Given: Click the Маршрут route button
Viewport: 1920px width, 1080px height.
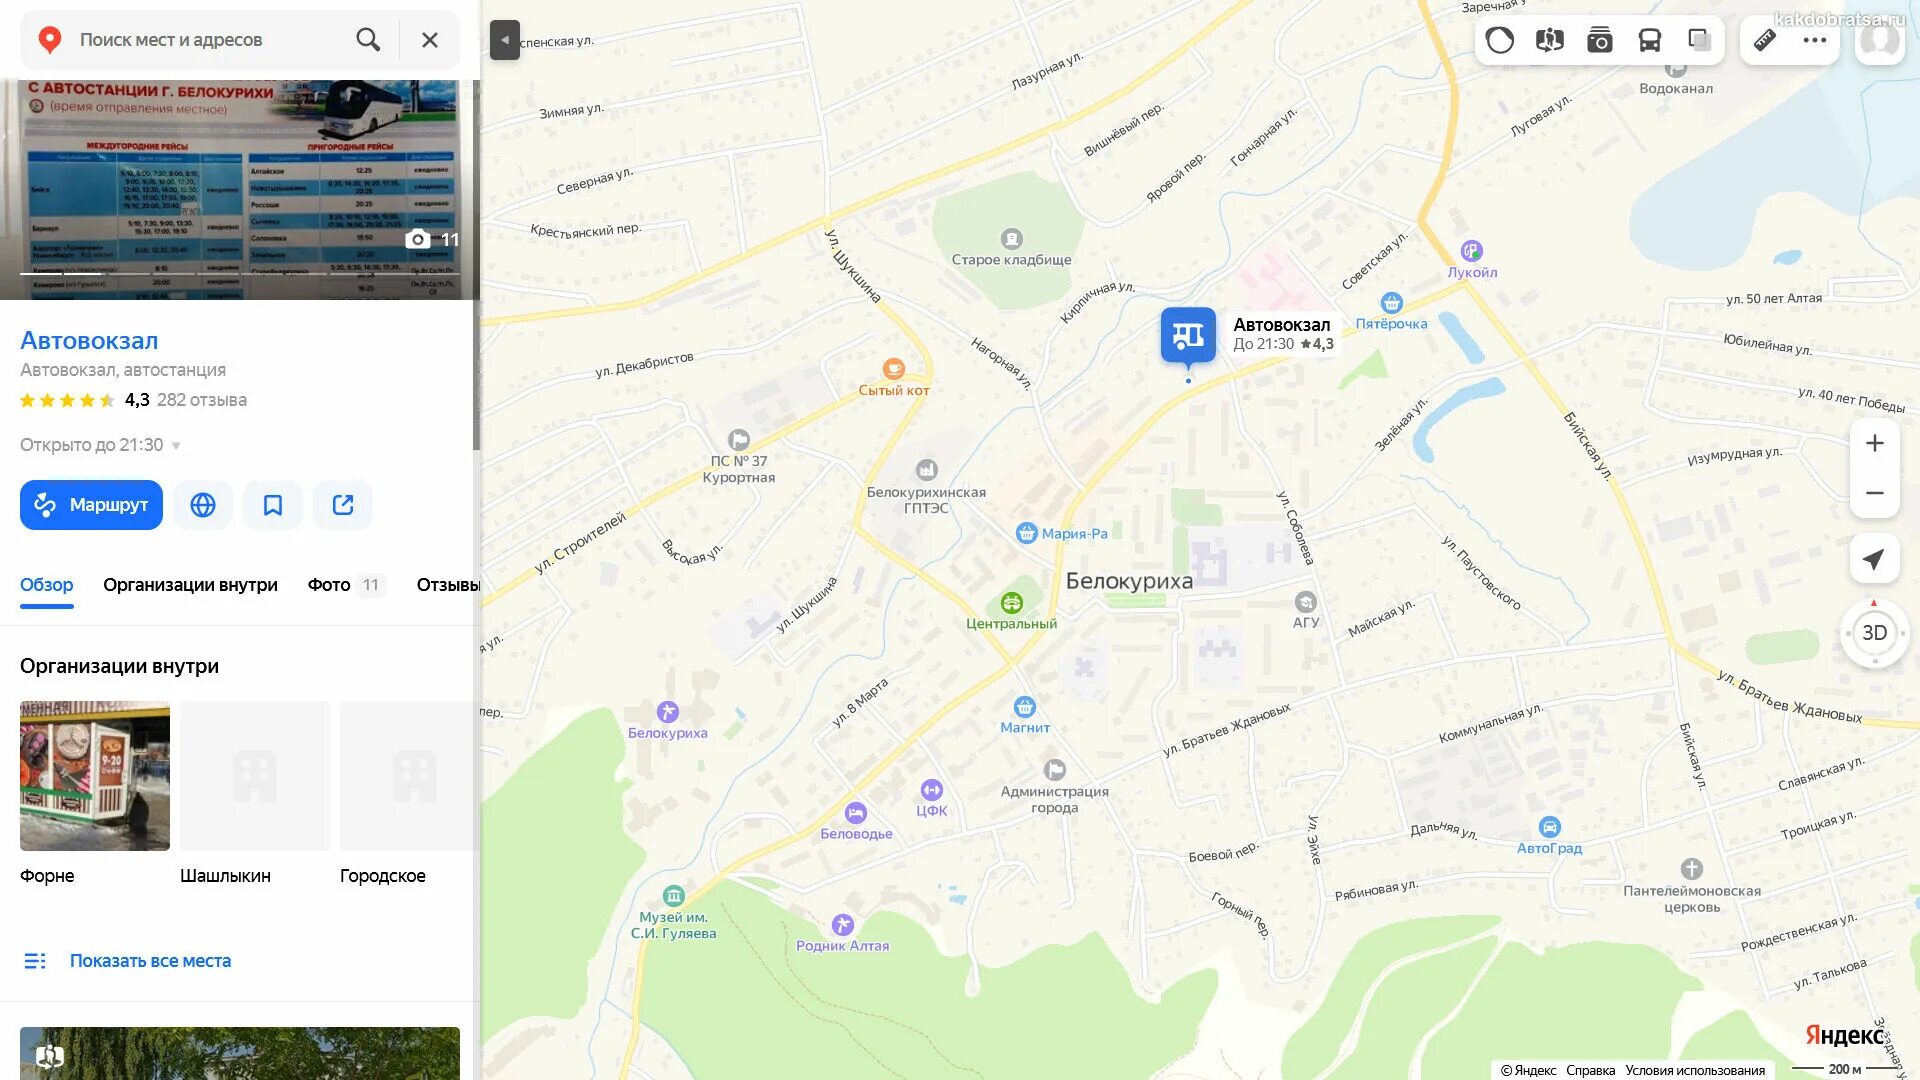Looking at the screenshot, I should [x=91, y=505].
